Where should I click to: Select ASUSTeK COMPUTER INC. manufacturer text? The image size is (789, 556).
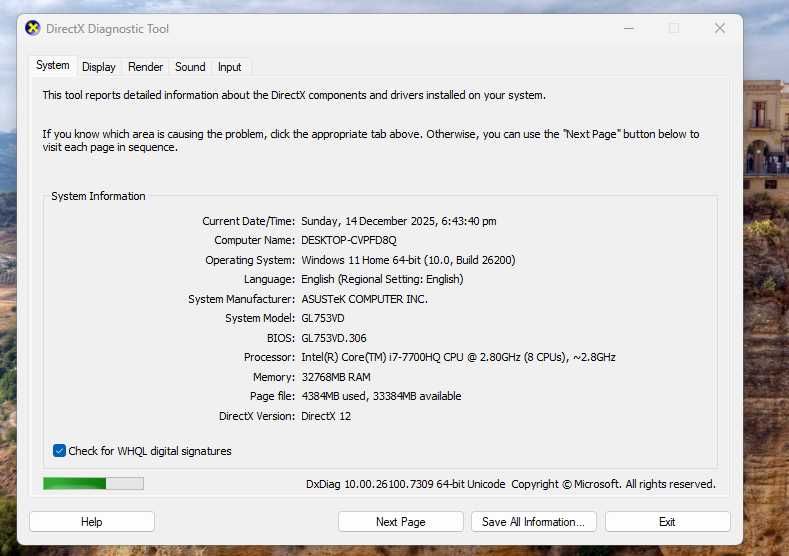(364, 299)
